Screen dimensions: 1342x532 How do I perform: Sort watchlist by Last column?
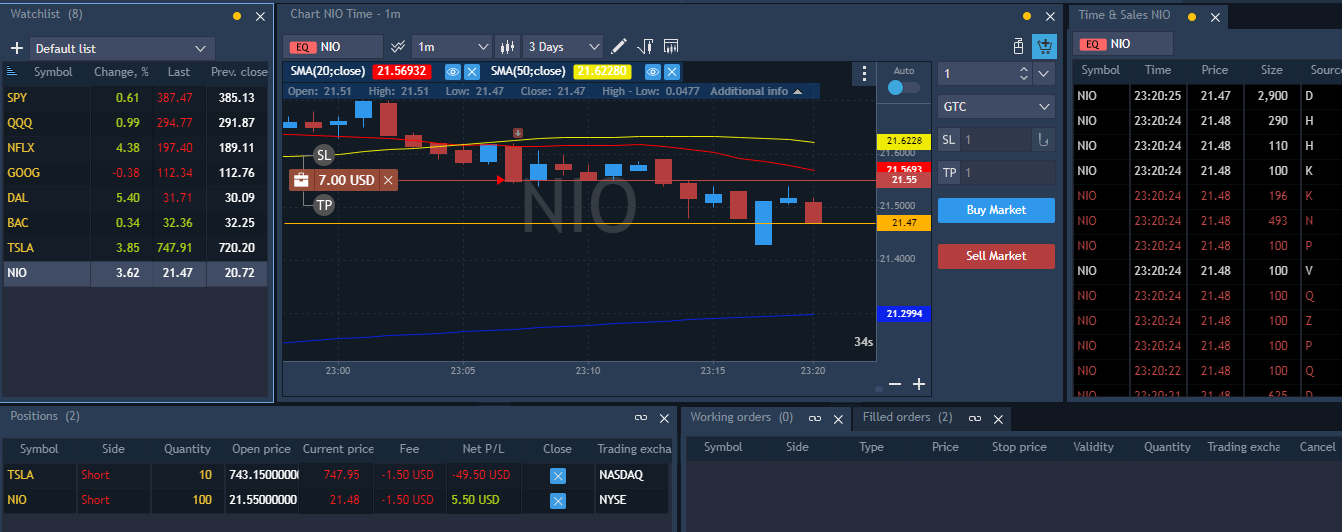pos(179,72)
